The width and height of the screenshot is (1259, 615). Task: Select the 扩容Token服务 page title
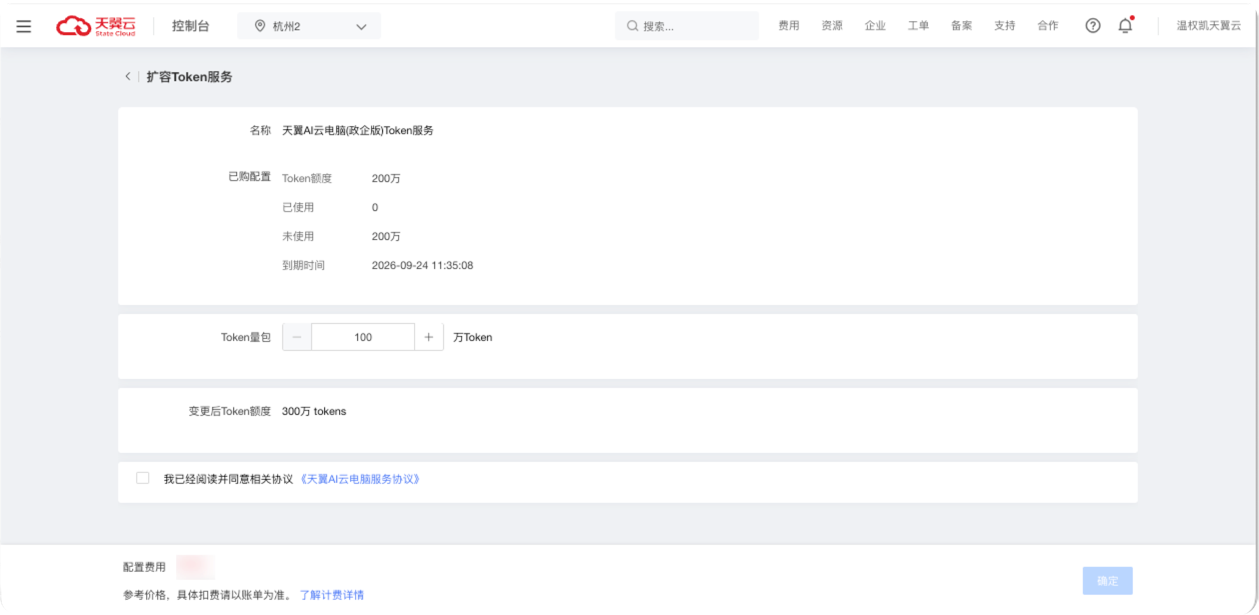[189, 76]
